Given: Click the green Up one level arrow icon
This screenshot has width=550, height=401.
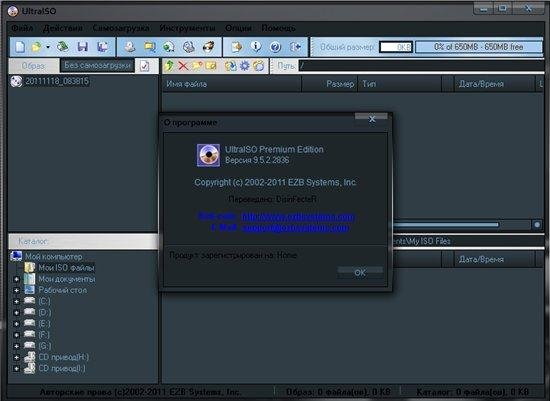Looking at the screenshot, I should (169, 66).
